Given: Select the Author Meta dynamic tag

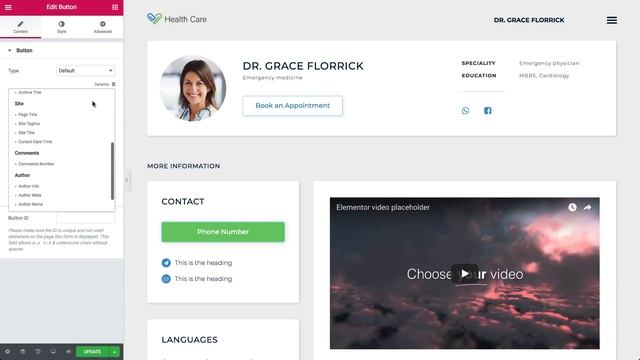Looking at the screenshot, I should tap(30, 195).
